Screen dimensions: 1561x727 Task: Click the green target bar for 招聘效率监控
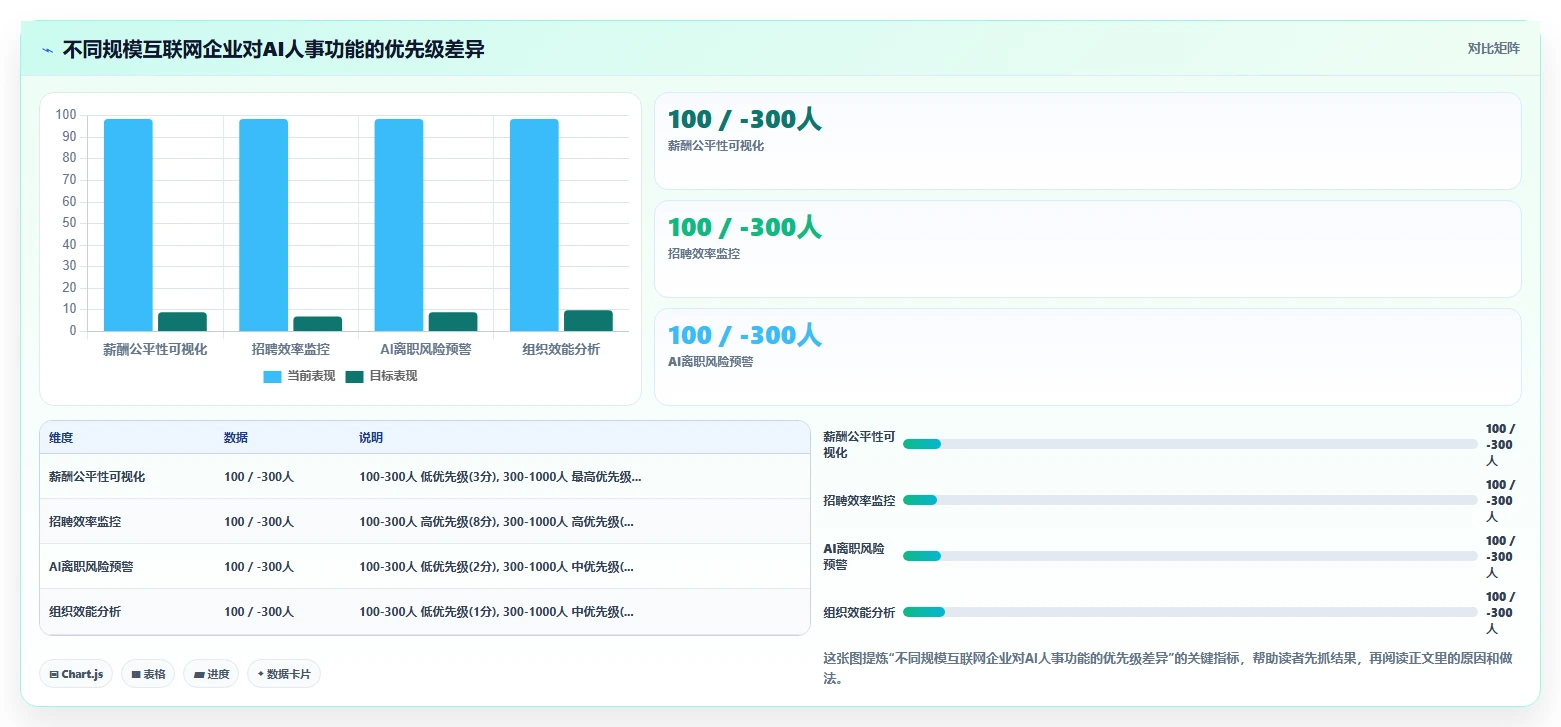click(x=318, y=324)
